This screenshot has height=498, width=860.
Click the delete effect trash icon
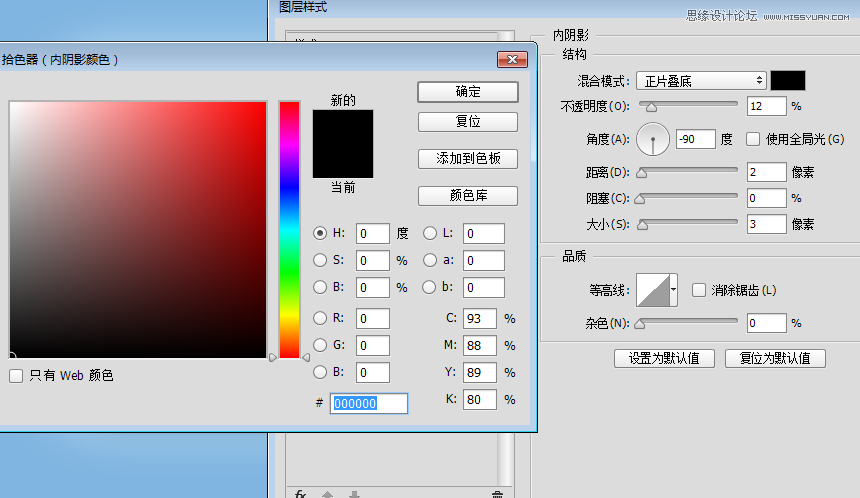[x=497, y=494]
